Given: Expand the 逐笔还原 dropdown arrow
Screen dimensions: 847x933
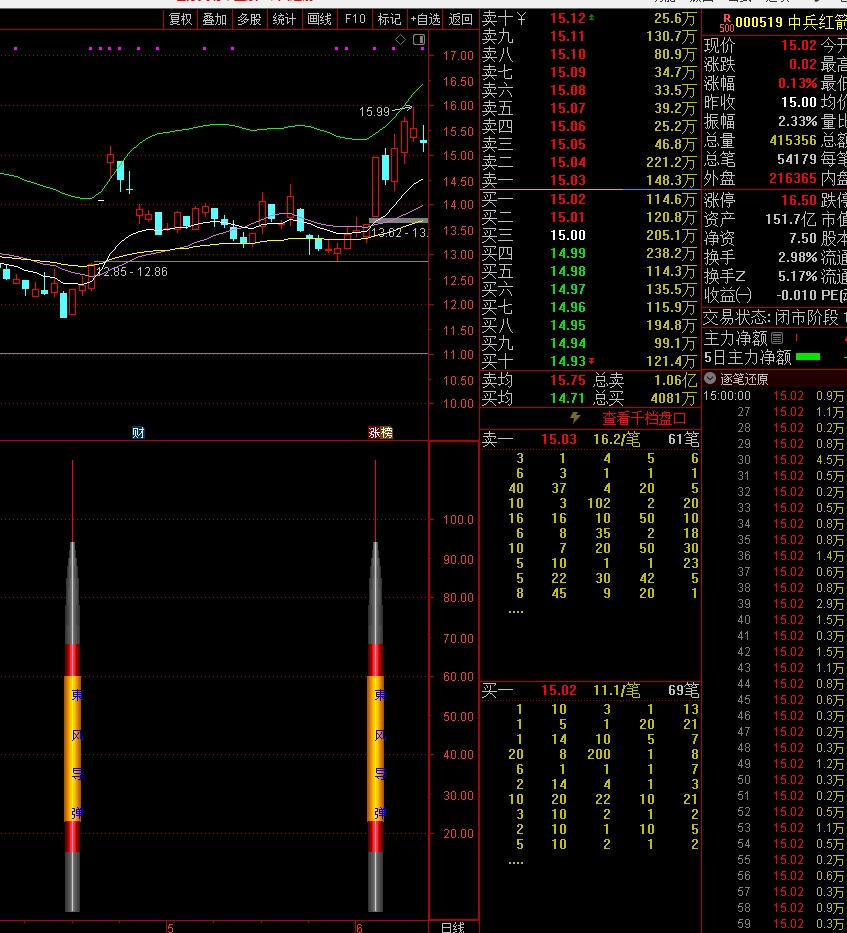Looking at the screenshot, I should (x=710, y=378).
